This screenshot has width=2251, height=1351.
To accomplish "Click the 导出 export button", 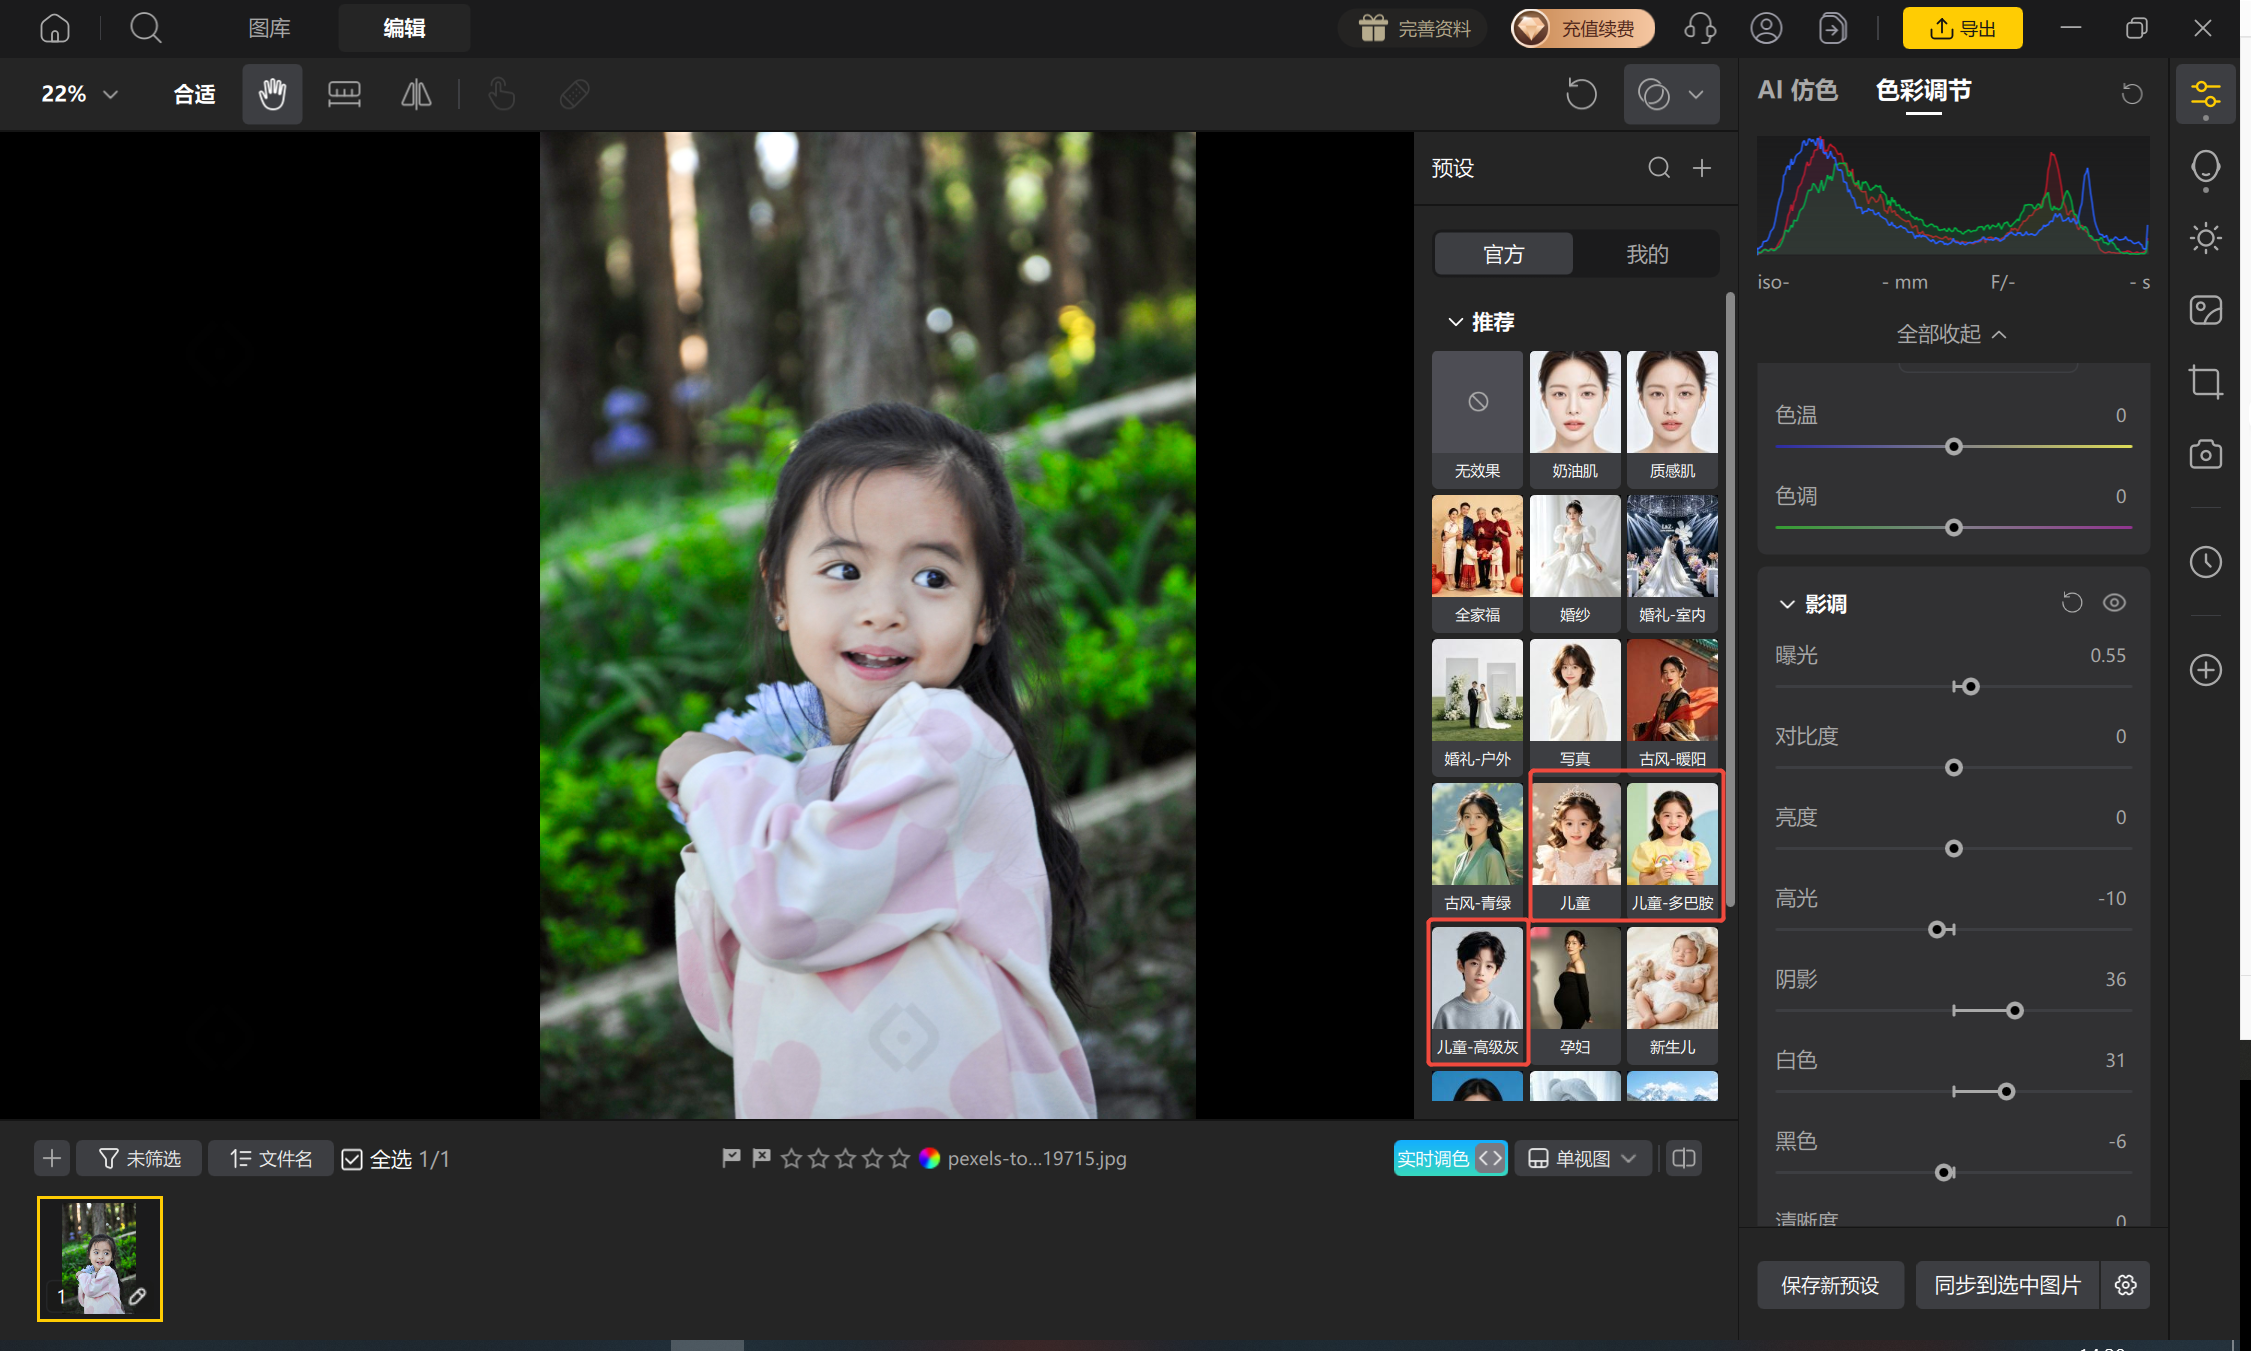I will (1962, 28).
